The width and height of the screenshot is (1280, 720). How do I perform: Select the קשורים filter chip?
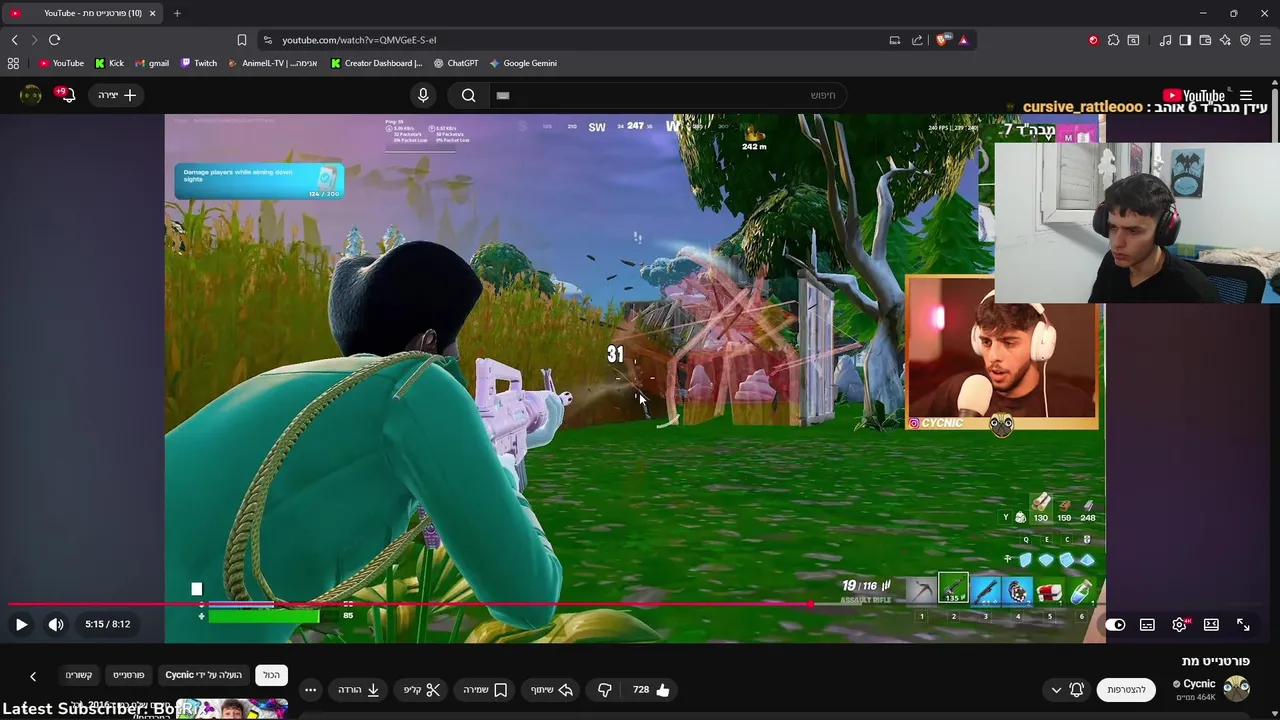click(79, 675)
